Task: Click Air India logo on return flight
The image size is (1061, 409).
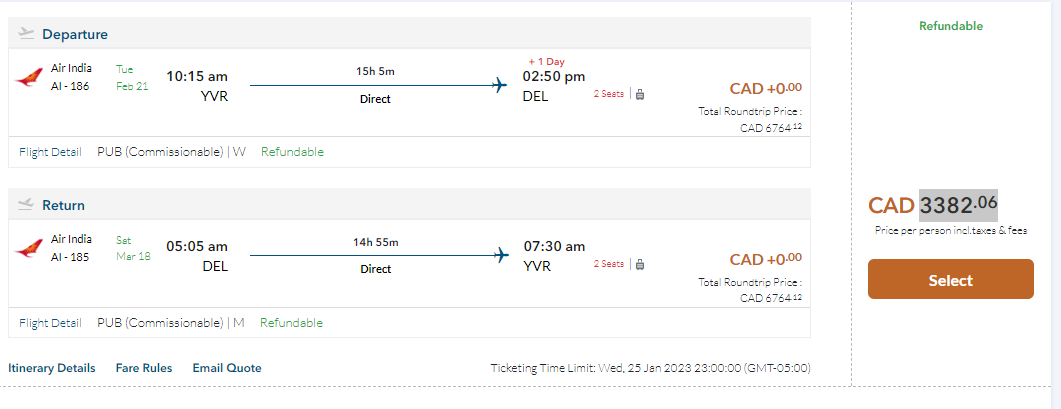Action: coord(30,247)
